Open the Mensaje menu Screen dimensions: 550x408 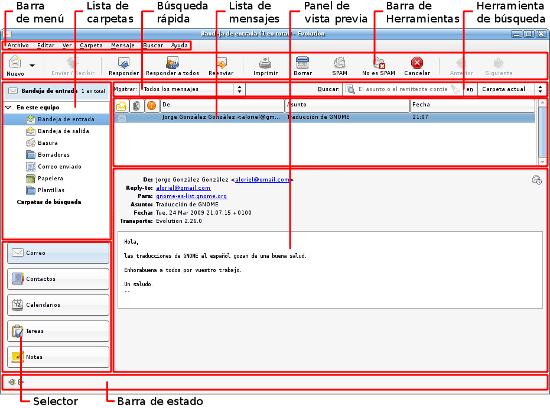tap(122, 45)
